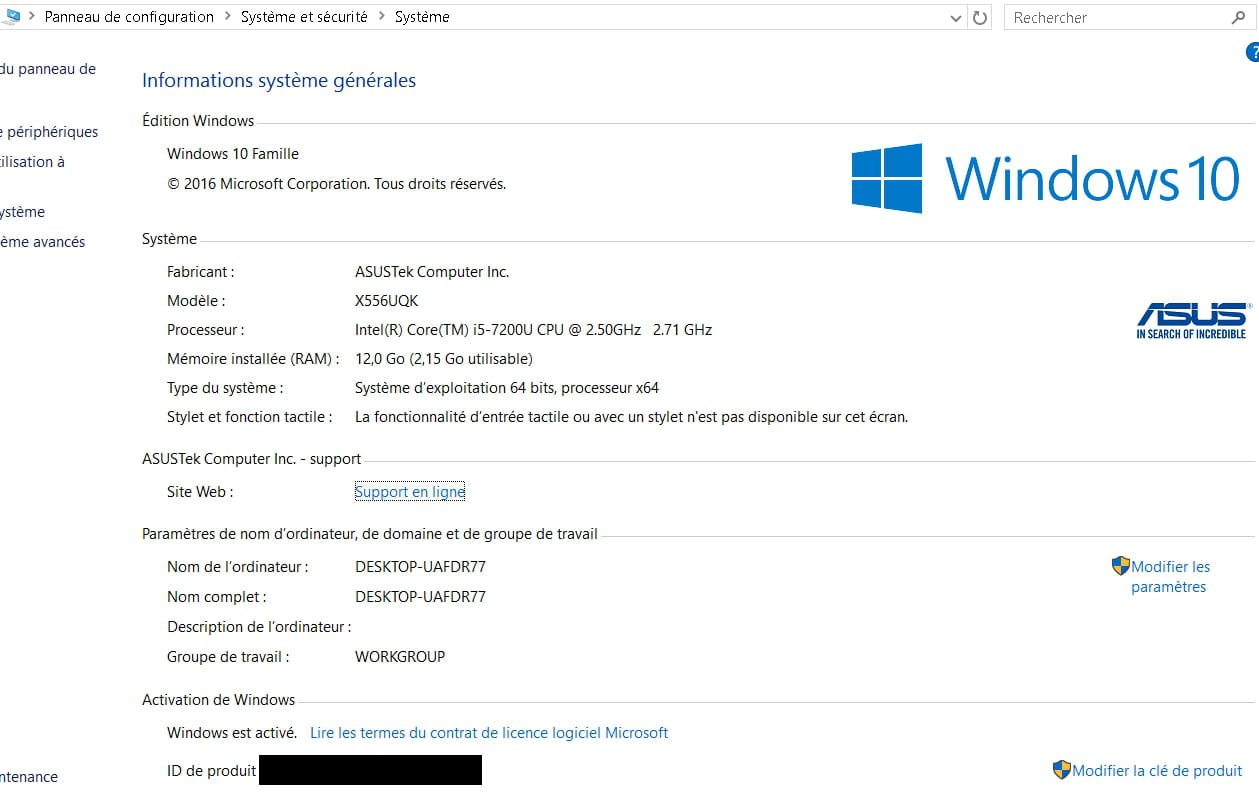Click the Processeur label
1259x806 pixels.
point(205,330)
